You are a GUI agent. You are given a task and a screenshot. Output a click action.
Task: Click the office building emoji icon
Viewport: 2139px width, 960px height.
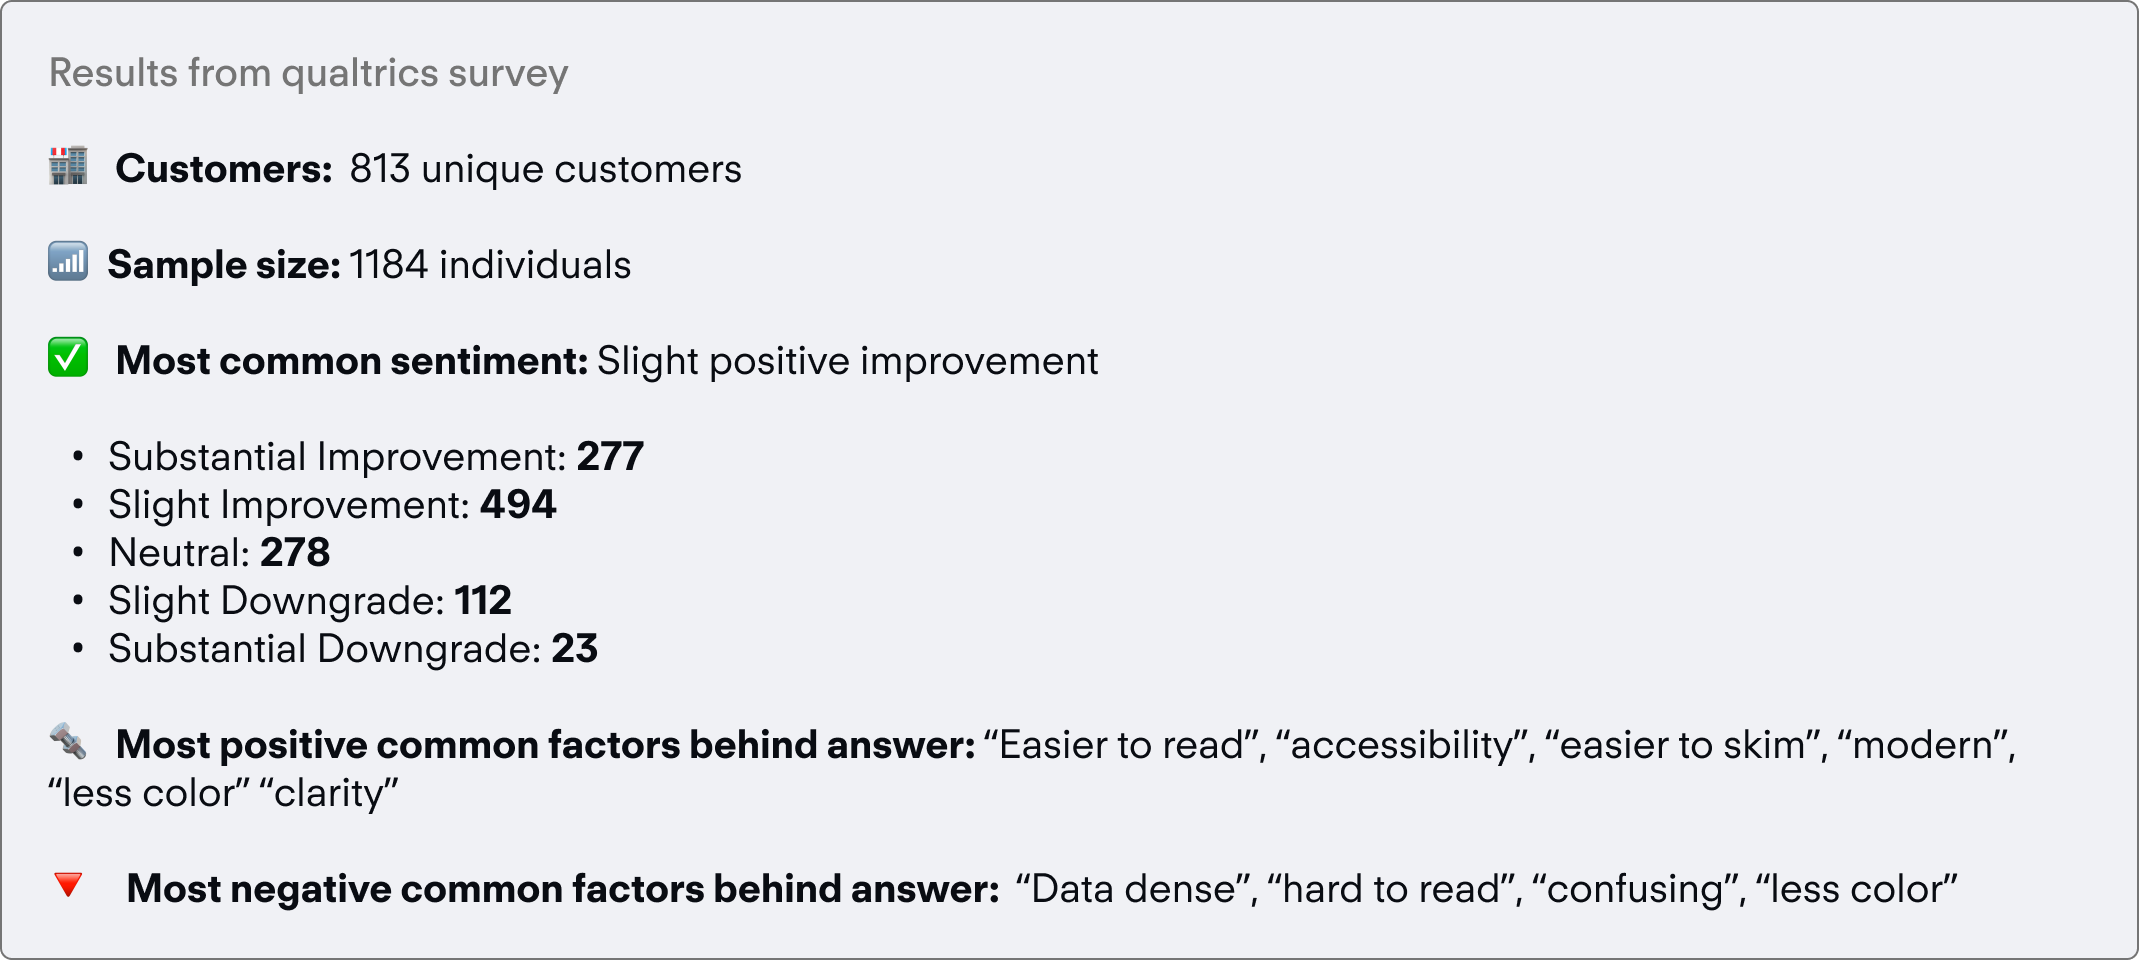68,166
